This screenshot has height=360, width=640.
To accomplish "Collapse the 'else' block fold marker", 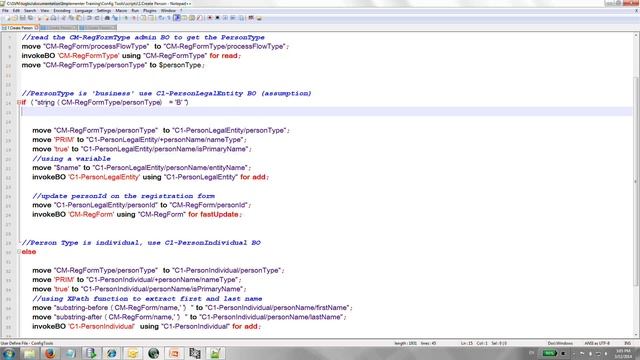I will point(19,252).
